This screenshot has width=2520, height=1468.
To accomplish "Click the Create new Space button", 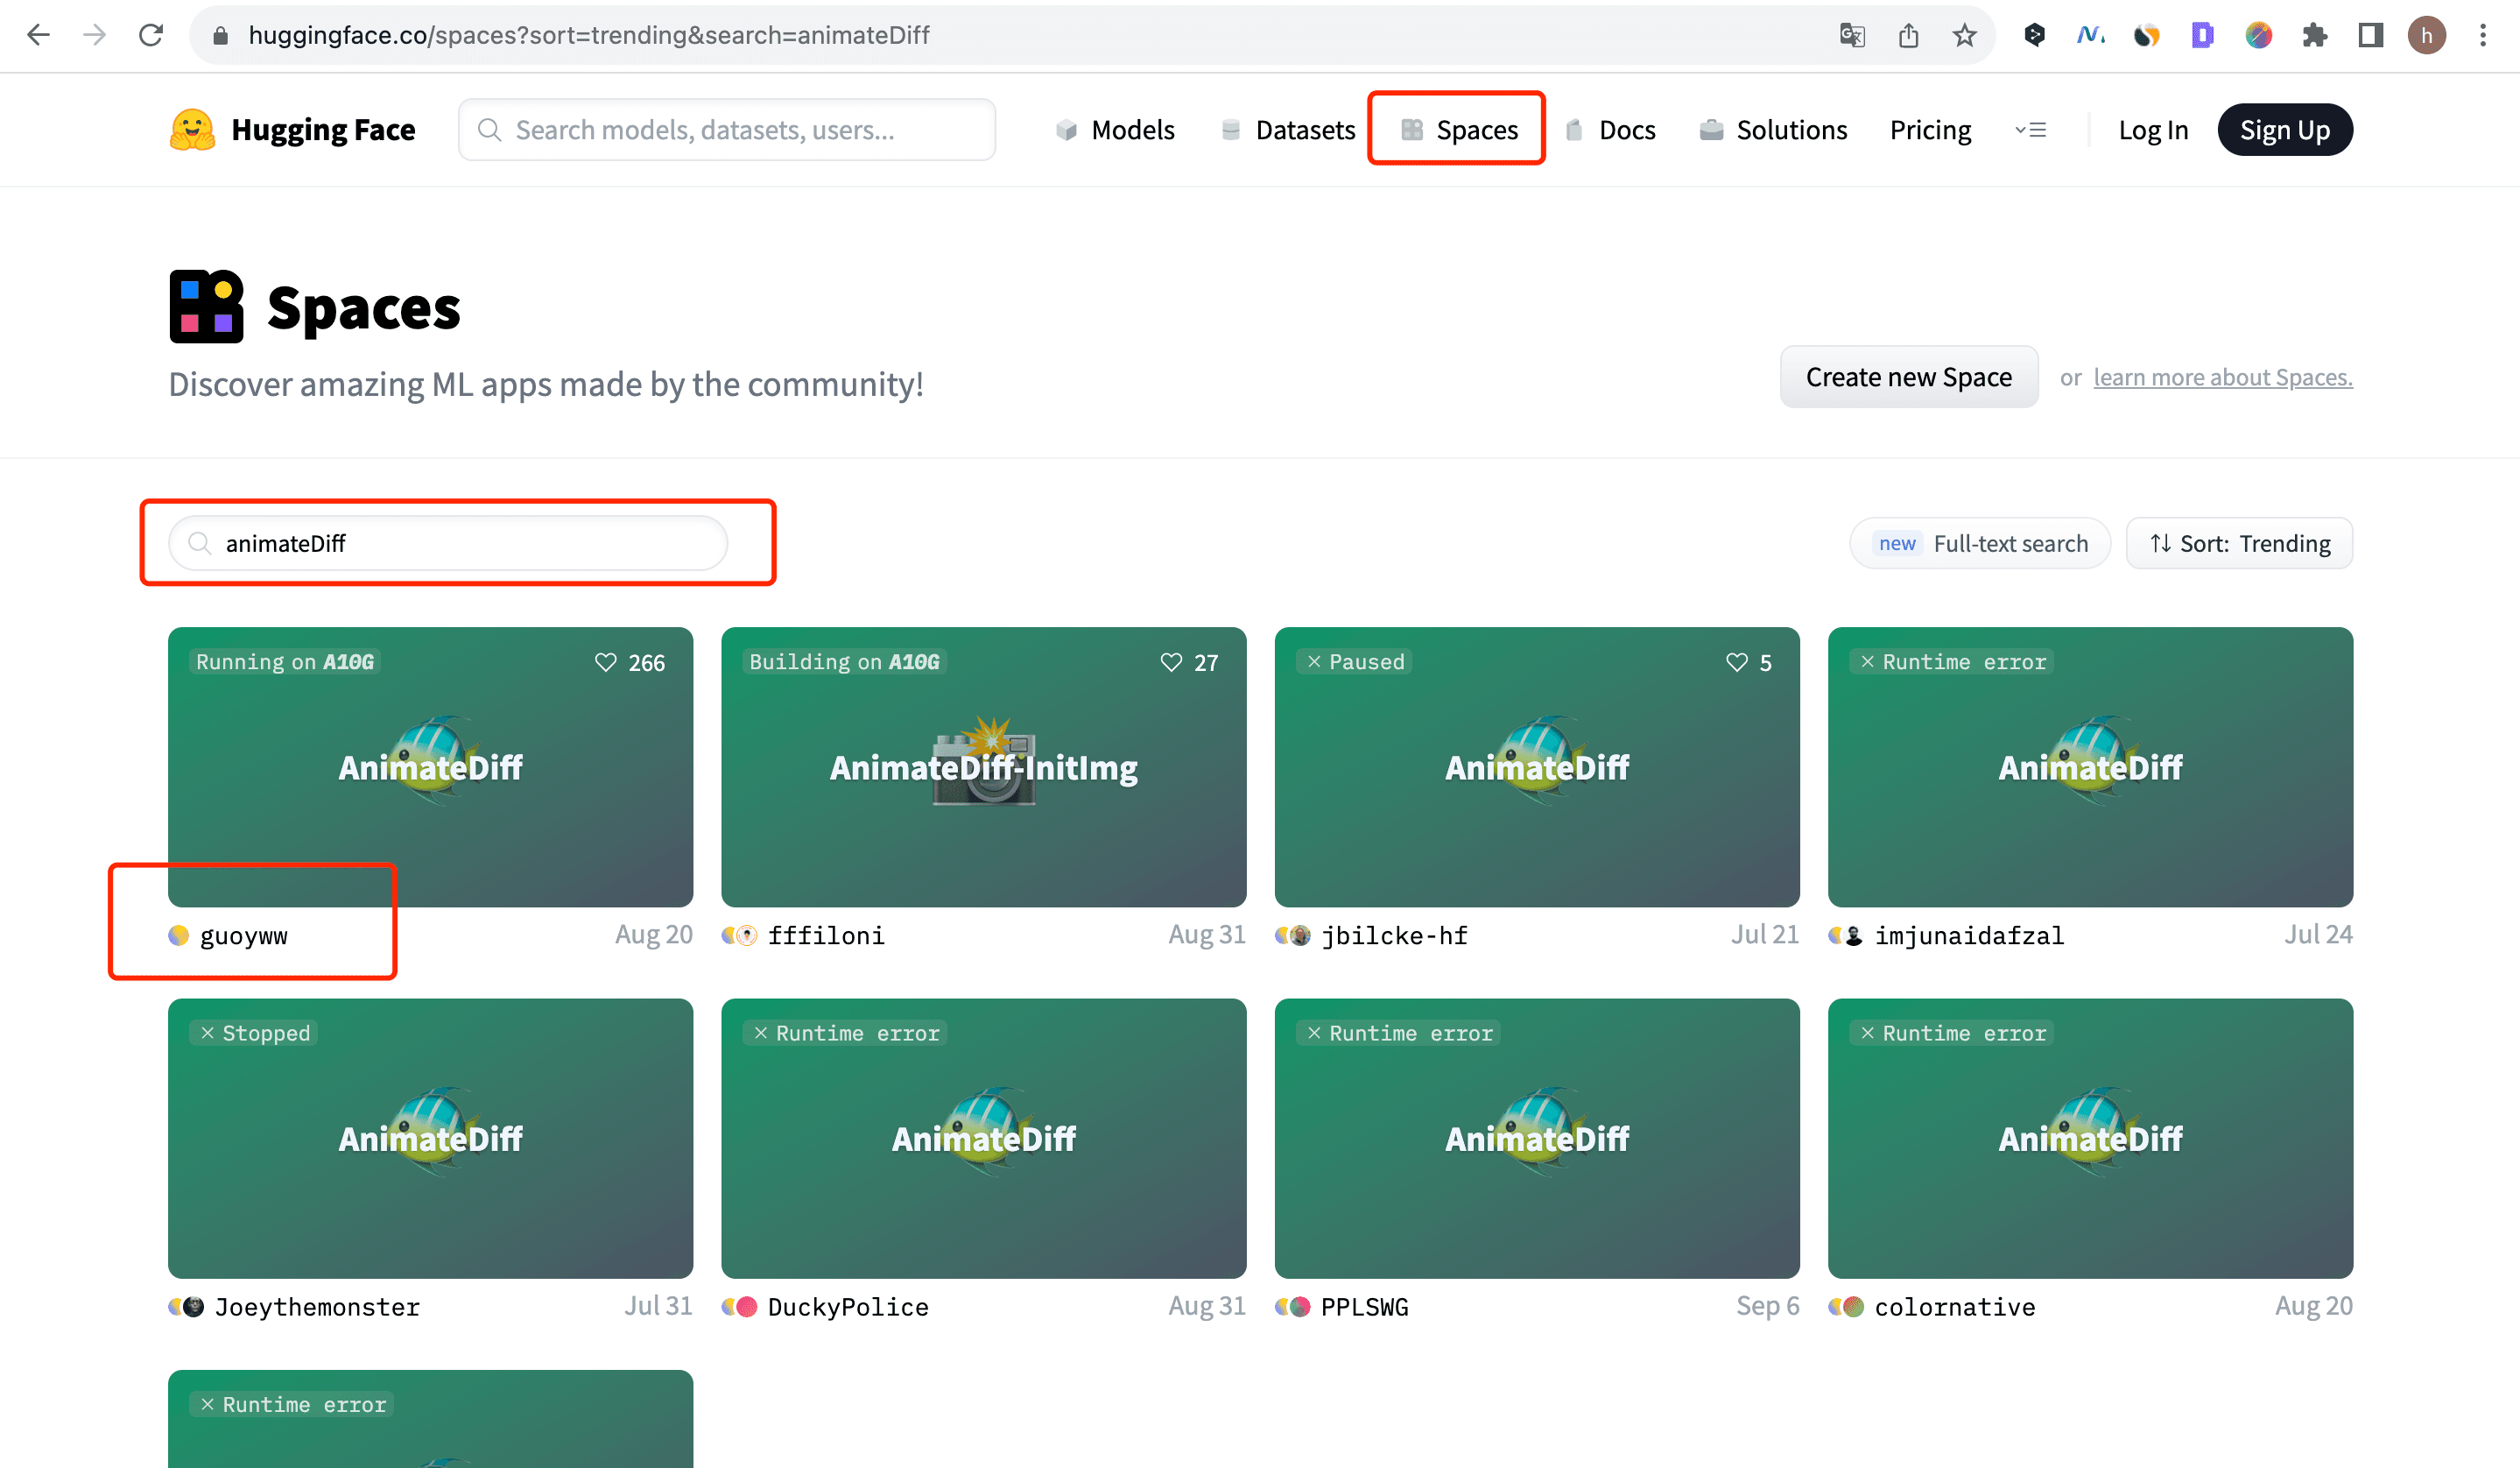I will 1907,376.
